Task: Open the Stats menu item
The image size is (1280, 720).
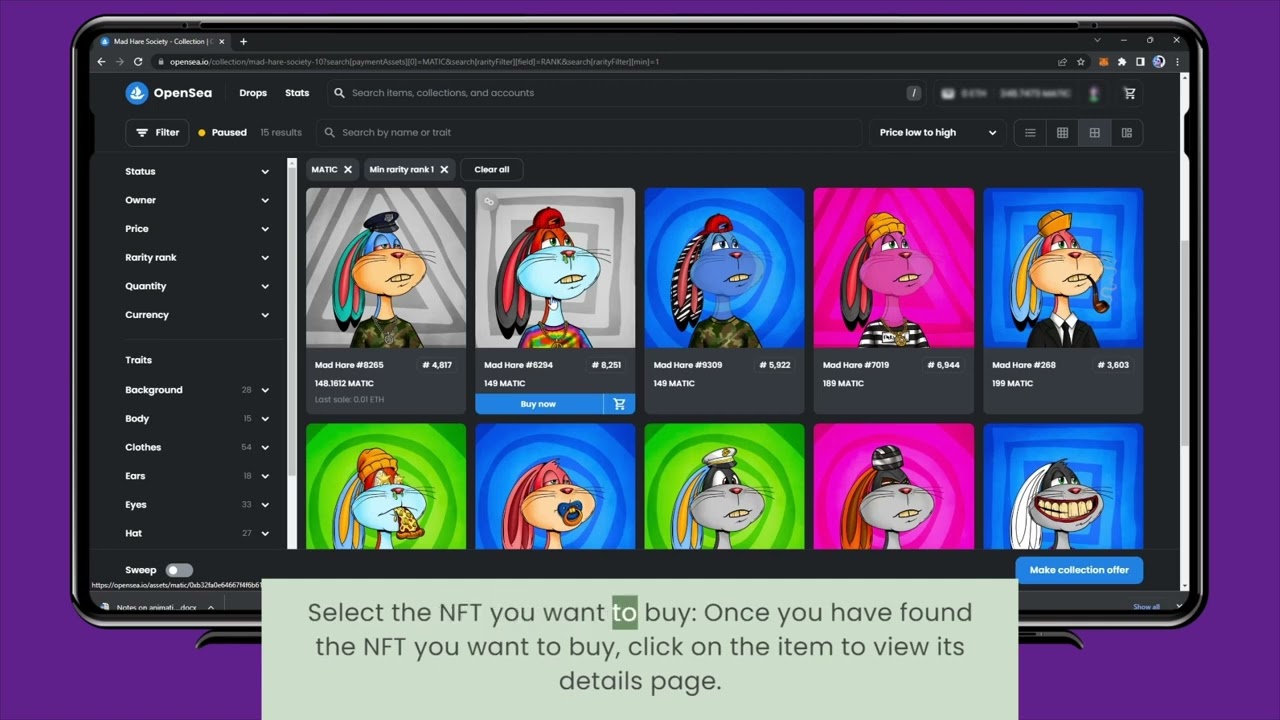Action: (x=297, y=93)
